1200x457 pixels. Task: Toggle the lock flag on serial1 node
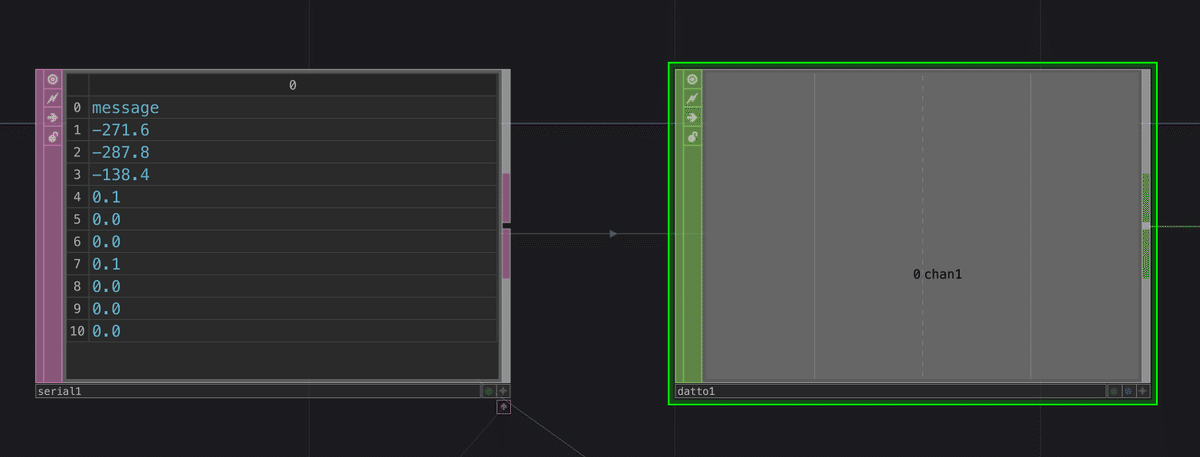coord(53,136)
